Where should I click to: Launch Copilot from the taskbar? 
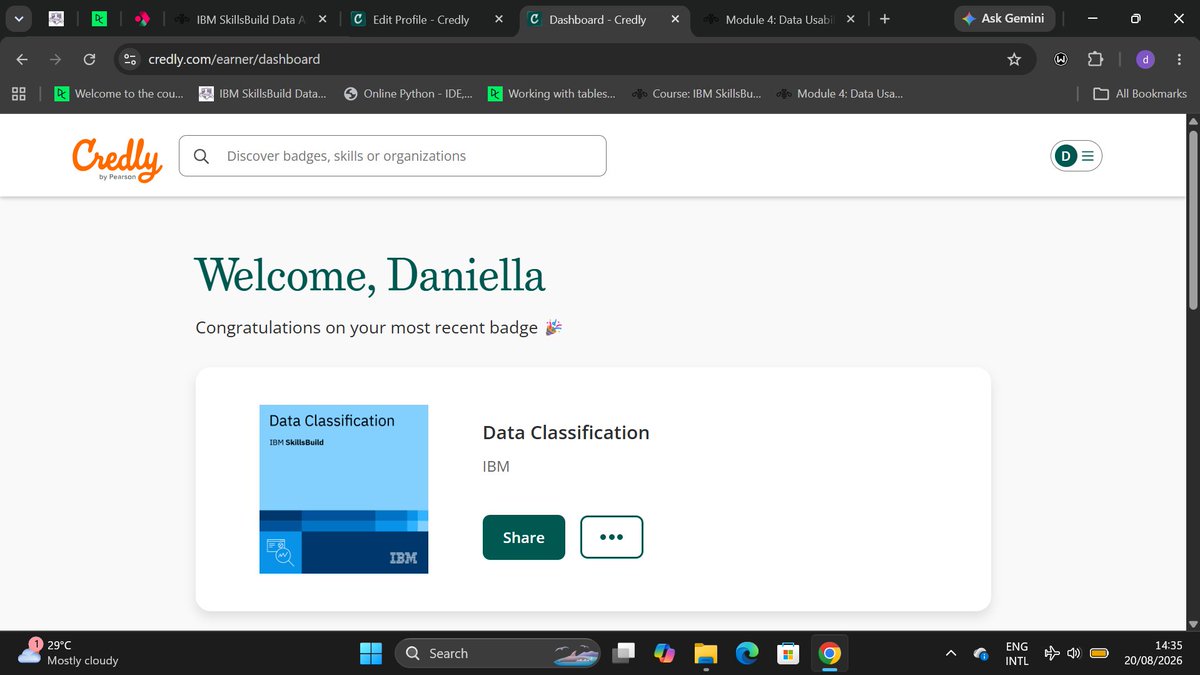(x=665, y=653)
